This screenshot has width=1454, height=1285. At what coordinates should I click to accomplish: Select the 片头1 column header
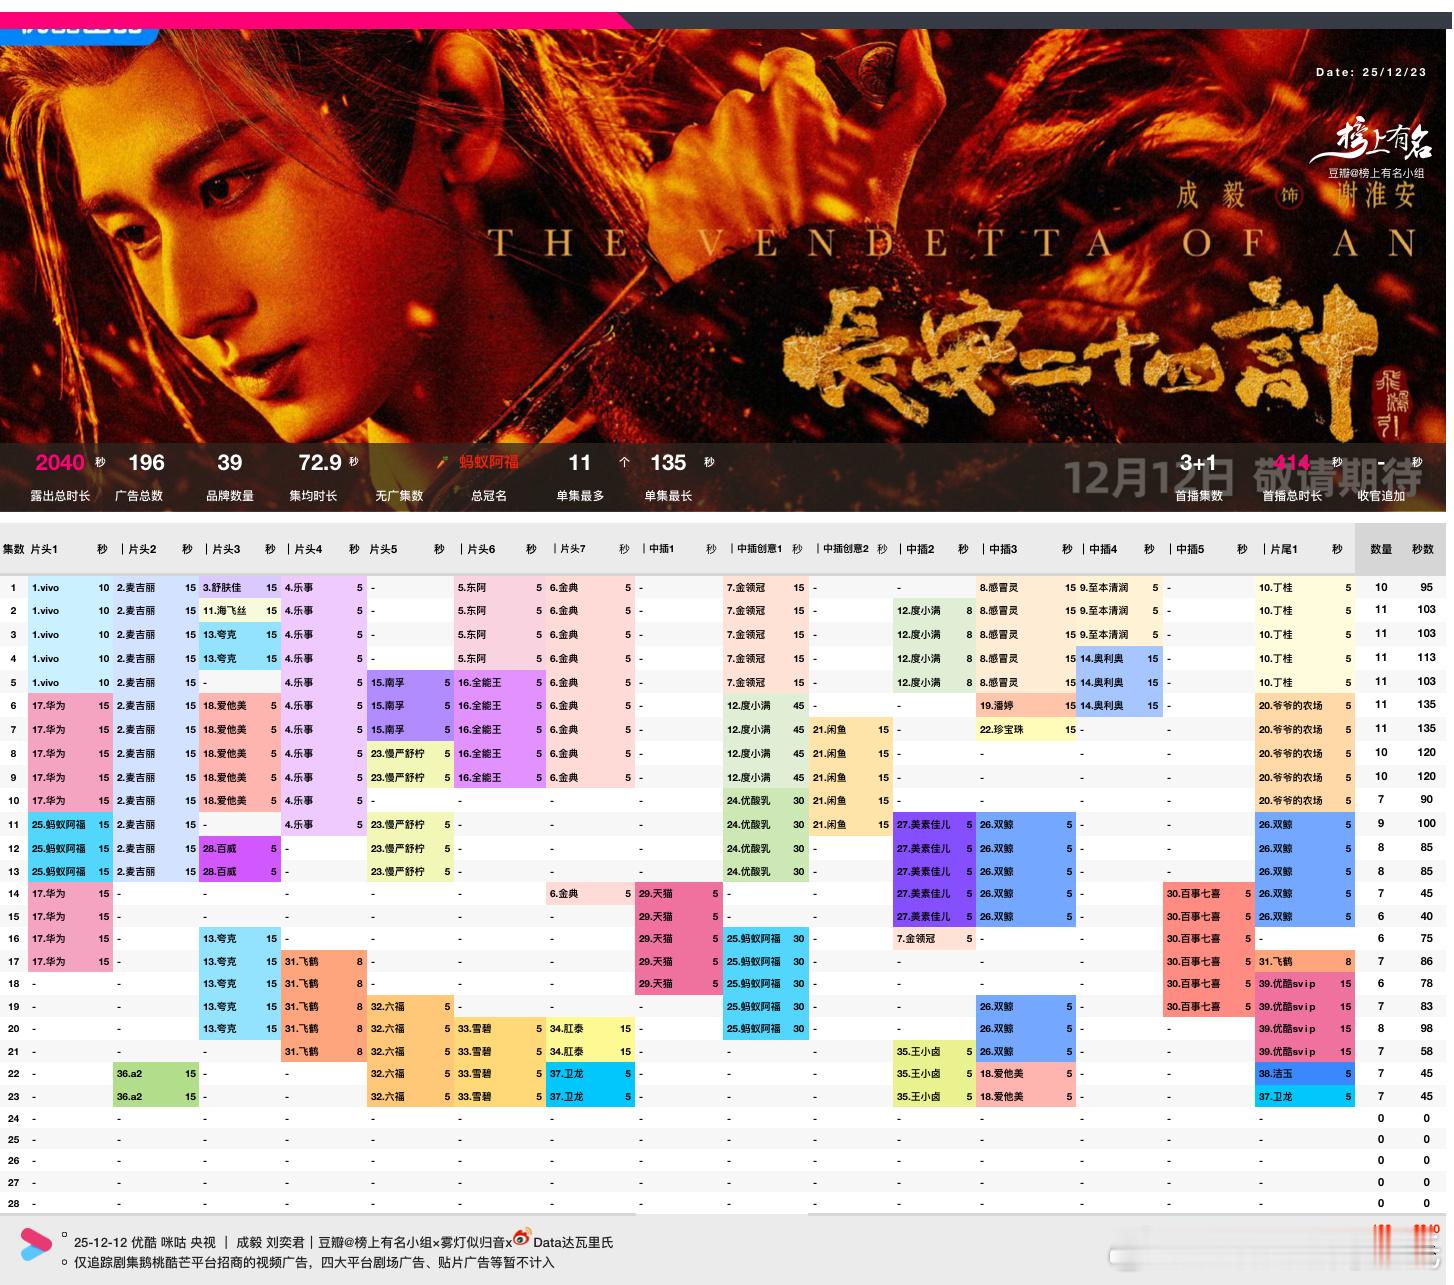[44, 549]
